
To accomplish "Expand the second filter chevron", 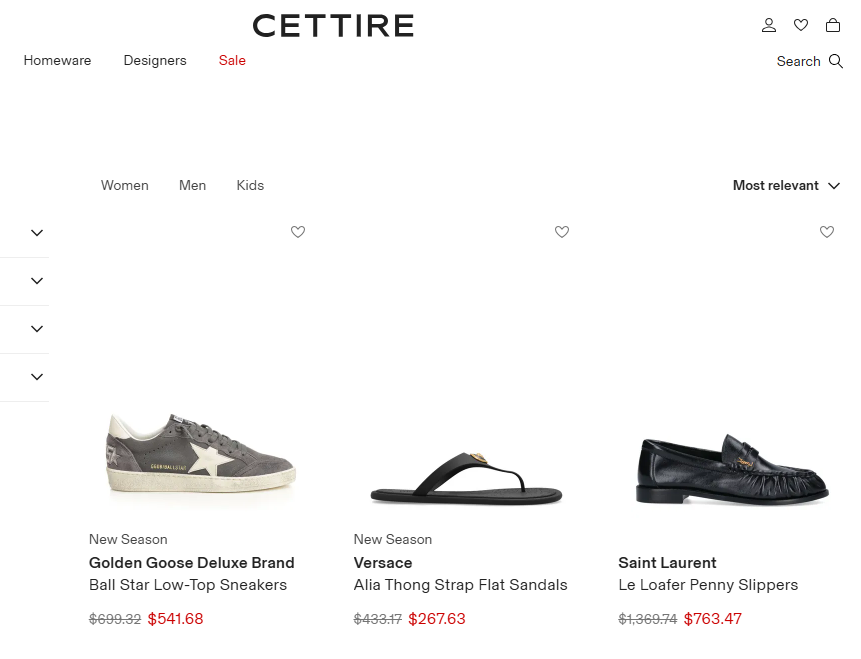I will 37,281.
